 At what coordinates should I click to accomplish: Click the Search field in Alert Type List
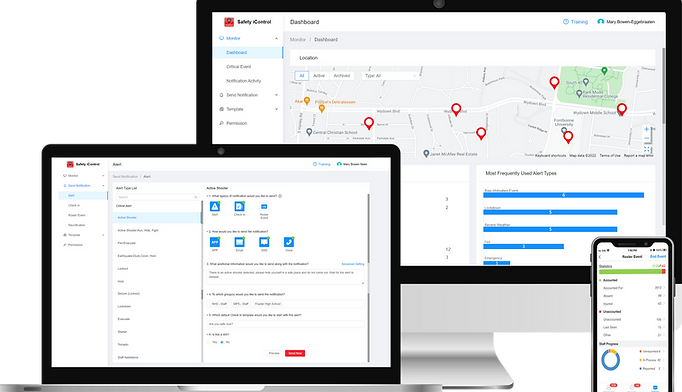tap(157, 197)
